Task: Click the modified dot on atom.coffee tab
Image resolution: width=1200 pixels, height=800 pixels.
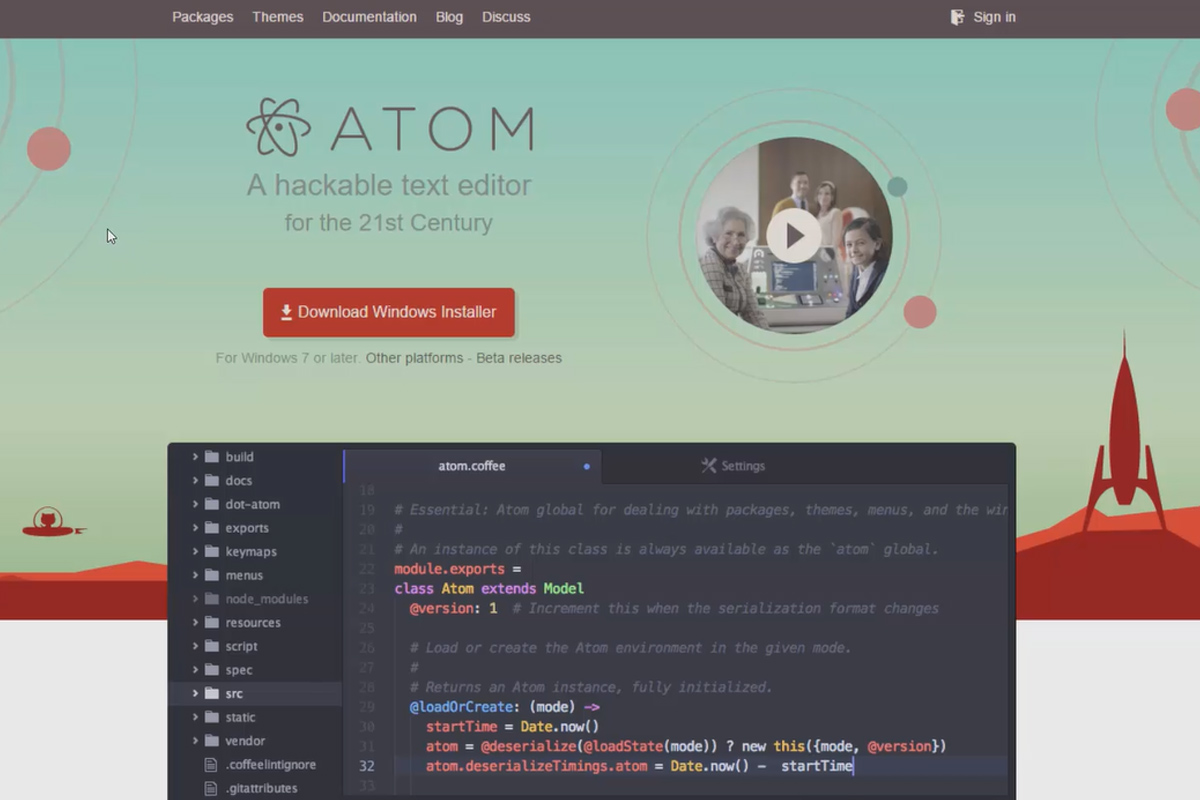Action: tap(587, 466)
